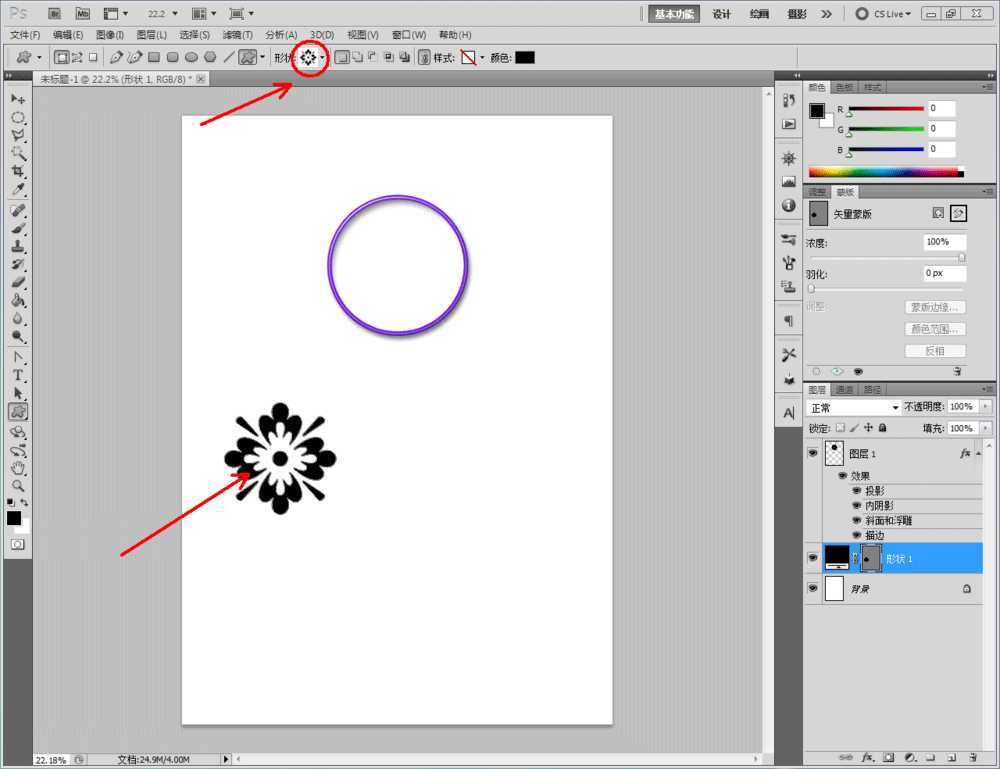Select the Crop tool in the toolbox
This screenshot has width=1000, height=769.
pos(18,172)
